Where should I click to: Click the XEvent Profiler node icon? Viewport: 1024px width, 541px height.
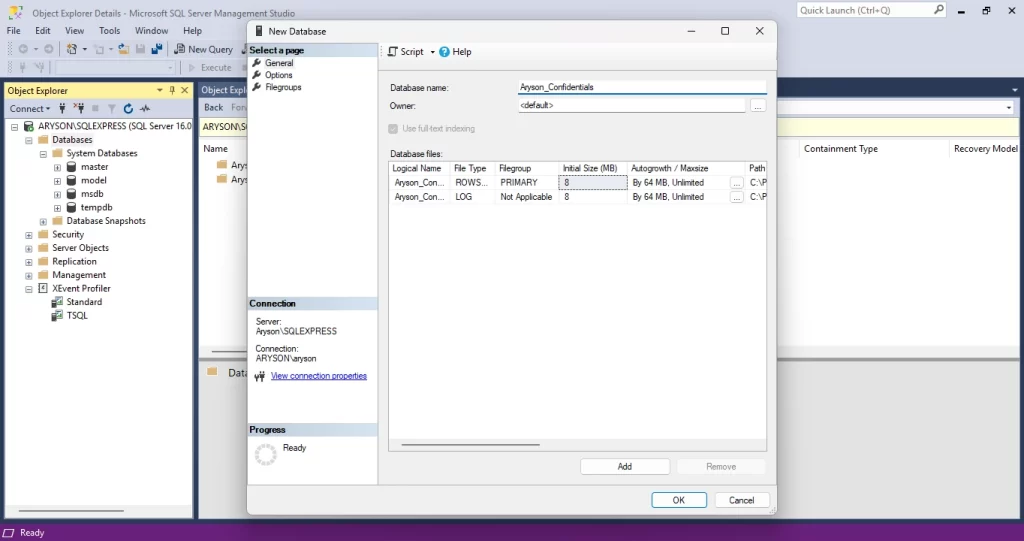tap(43, 288)
